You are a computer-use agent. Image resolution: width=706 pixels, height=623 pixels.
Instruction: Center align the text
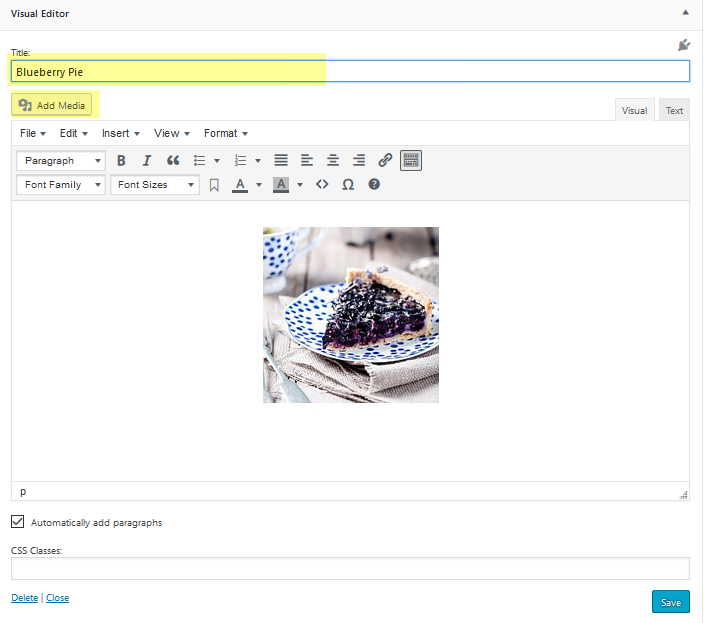click(x=333, y=161)
